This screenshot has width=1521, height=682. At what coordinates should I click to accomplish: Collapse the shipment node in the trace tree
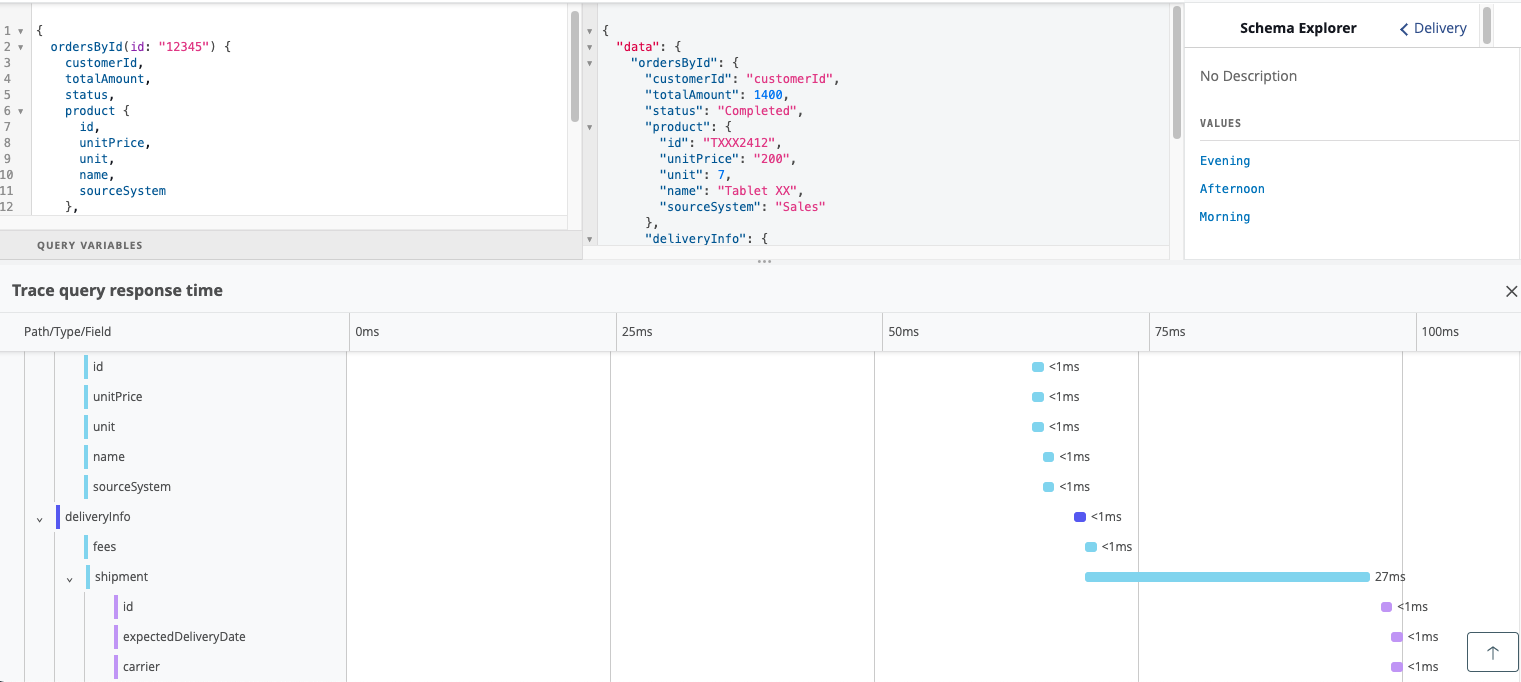pyautogui.click(x=69, y=578)
